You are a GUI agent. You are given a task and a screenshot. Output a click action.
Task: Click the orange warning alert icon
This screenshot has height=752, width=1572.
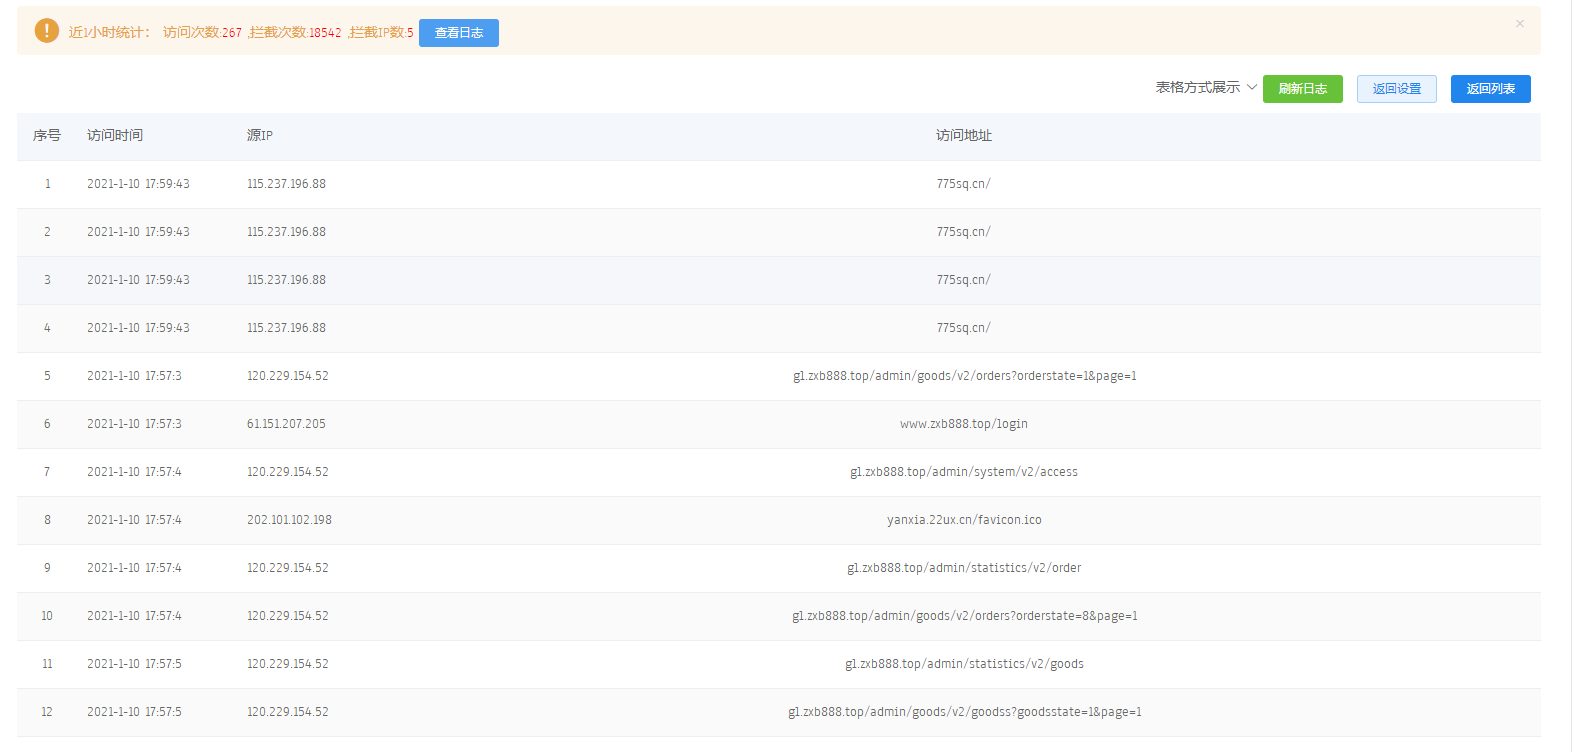46,31
